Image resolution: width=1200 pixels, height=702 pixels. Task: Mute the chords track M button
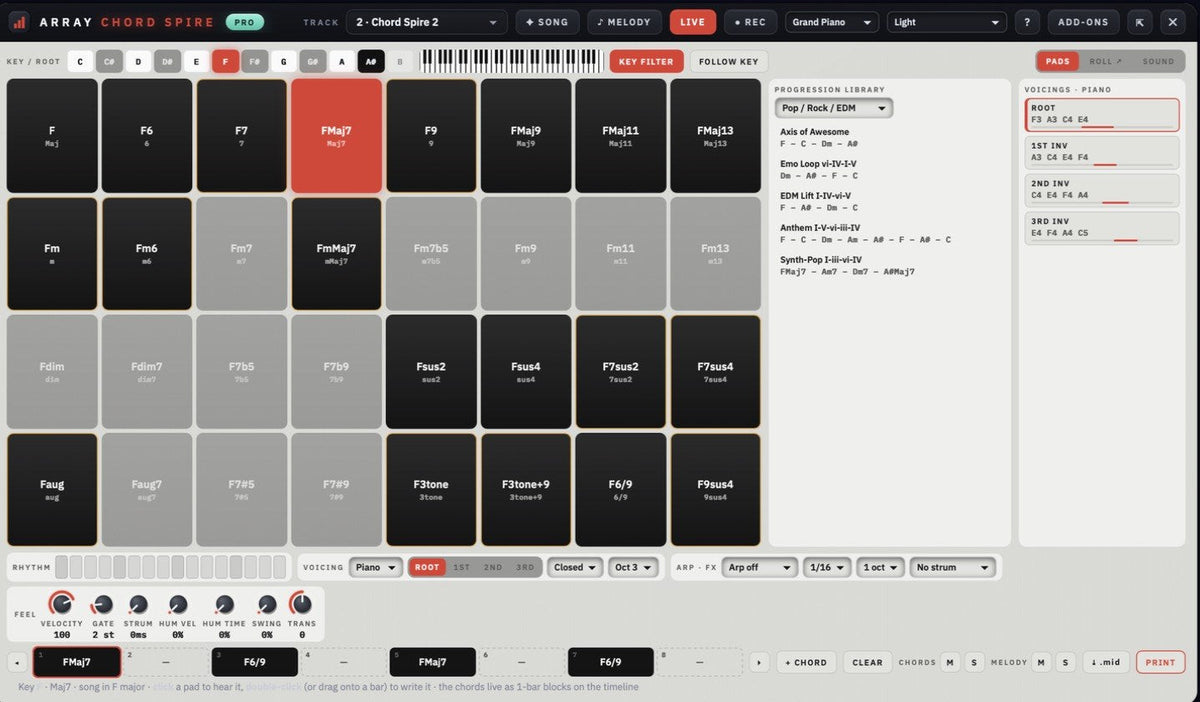tap(950, 662)
